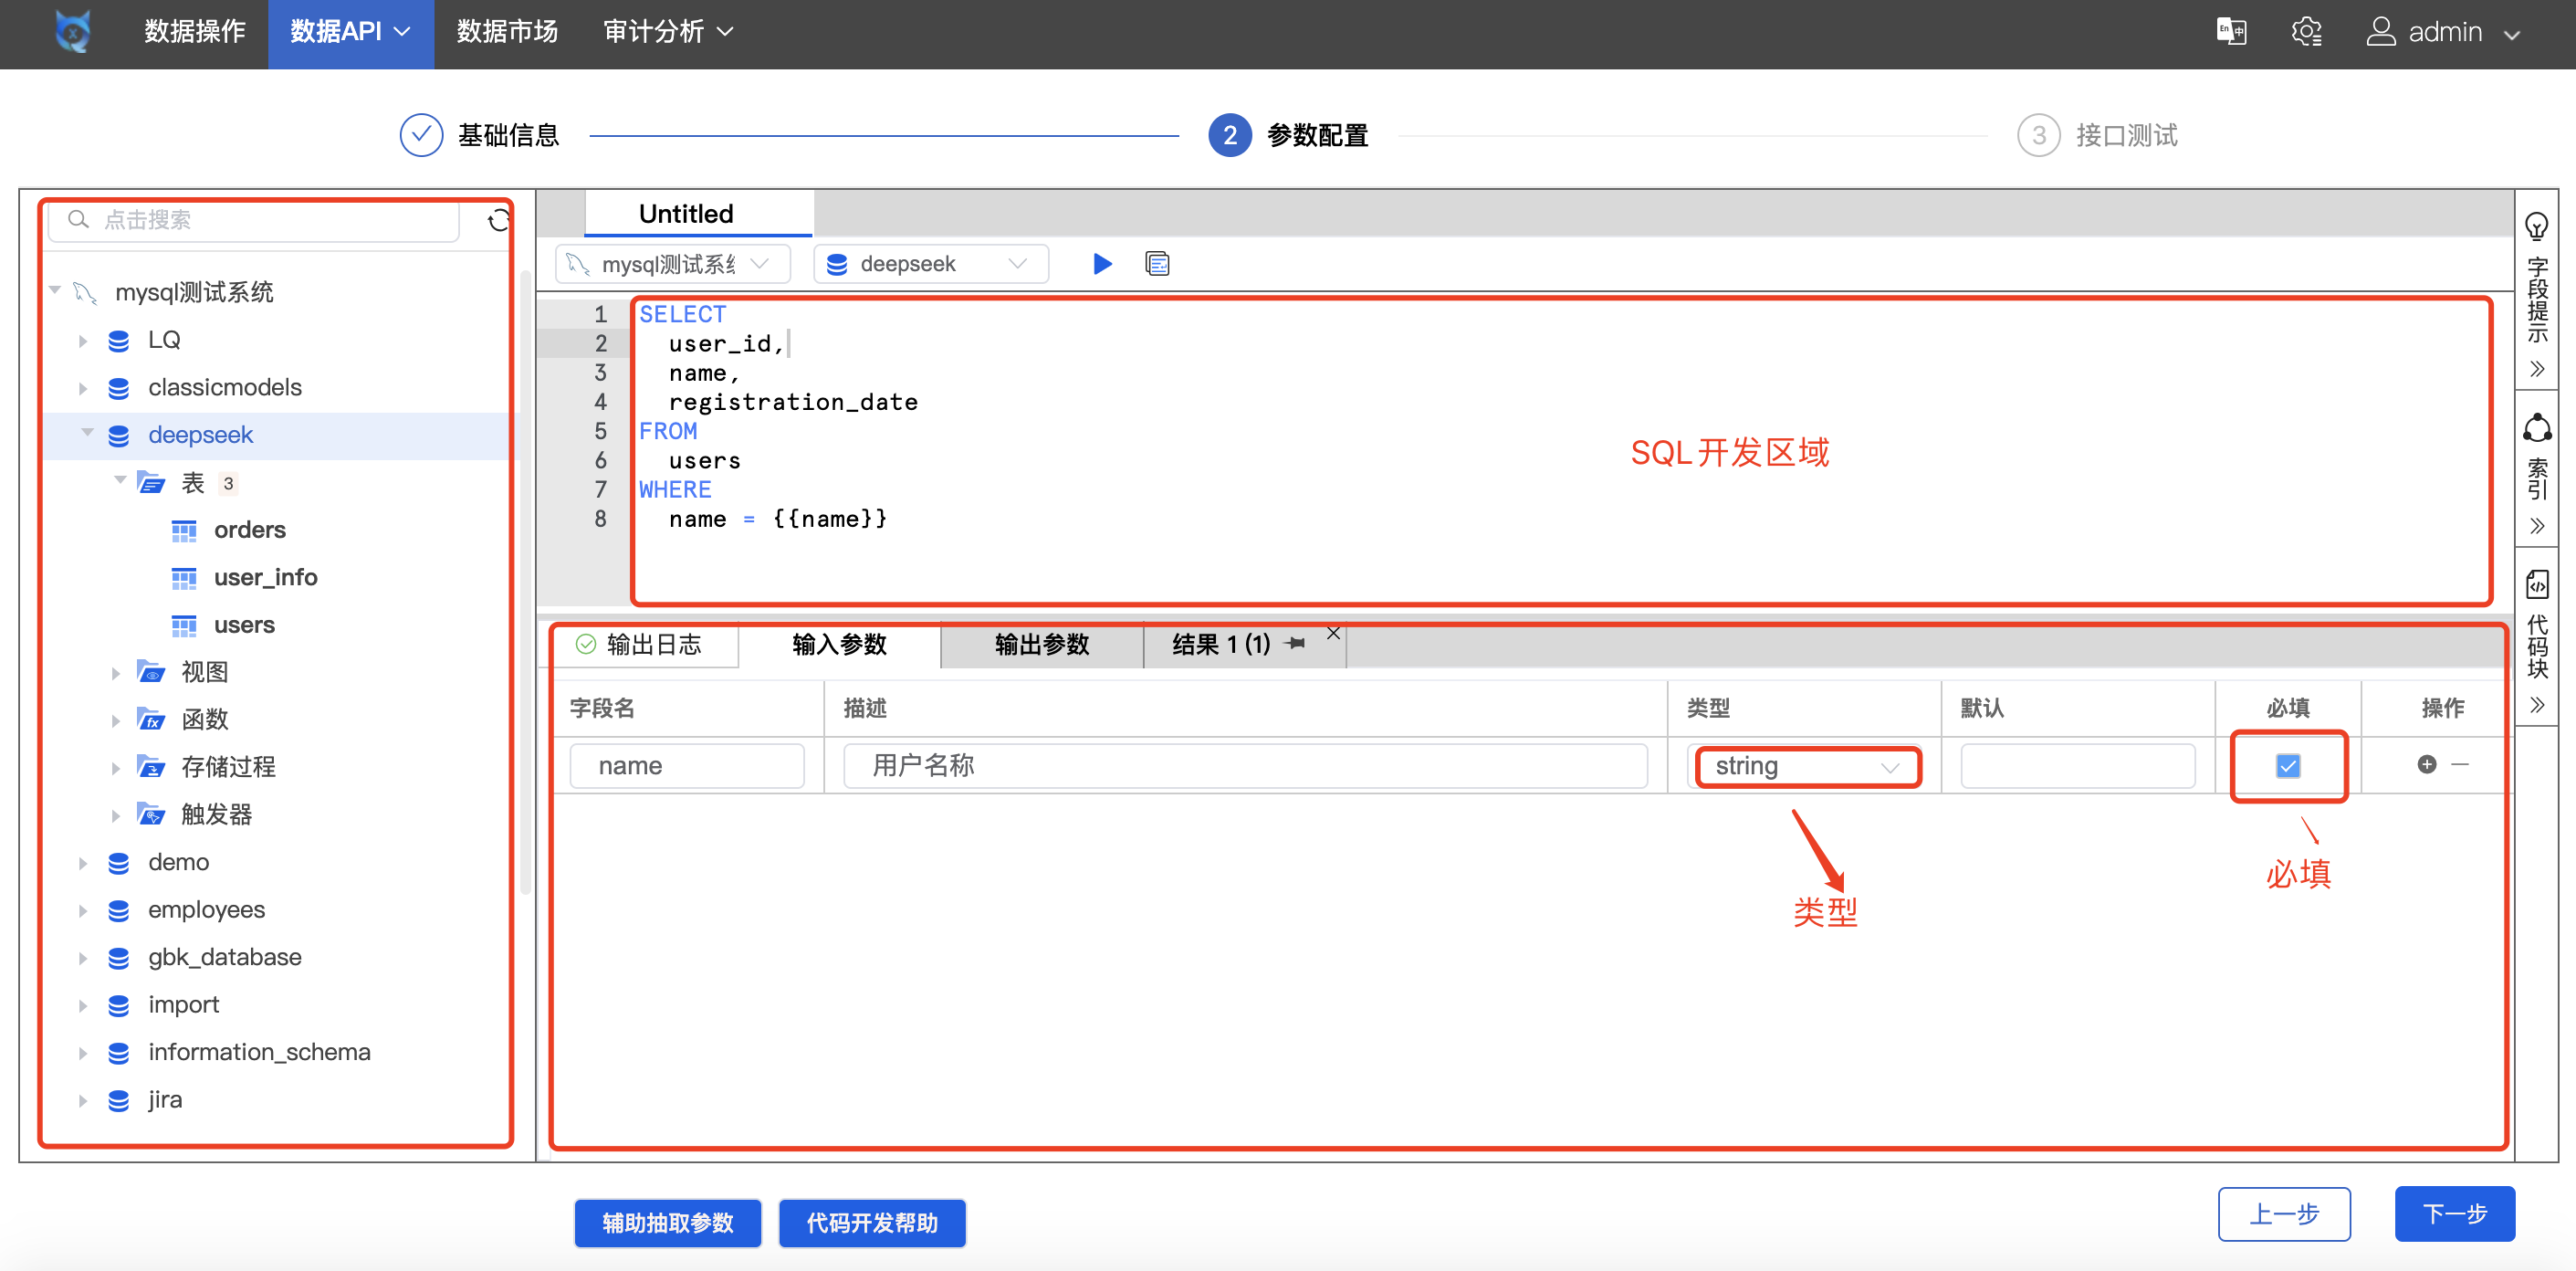Click the 辅助抽取参数 button

(667, 1223)
